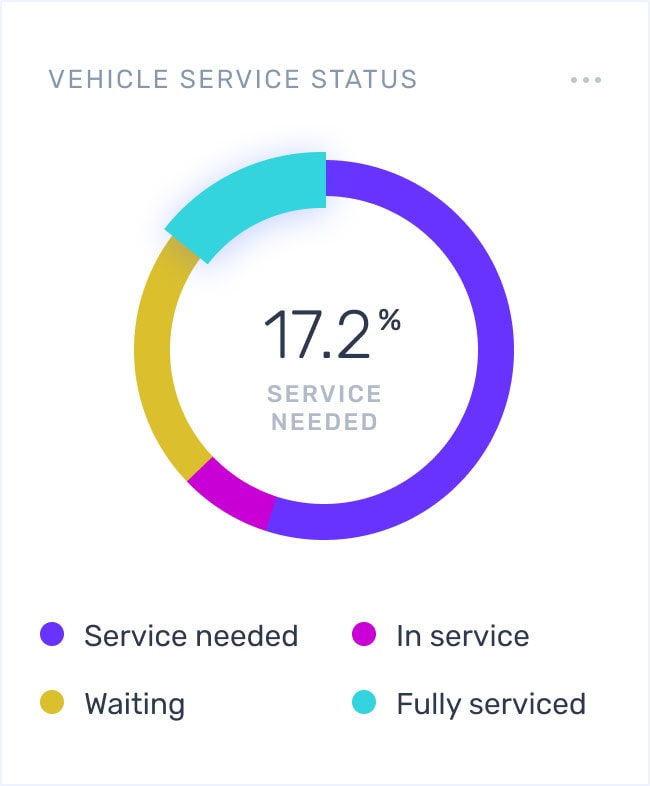The width and height of the screenshot is (650, 786).
Task: Click the word NEEDED inside the donut chart
Action: (325, 422)
